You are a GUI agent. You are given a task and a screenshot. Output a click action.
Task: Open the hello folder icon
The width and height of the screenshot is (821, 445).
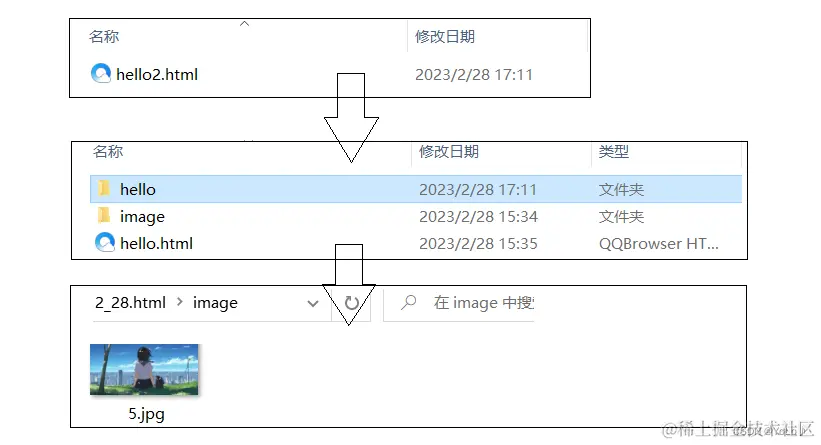pyautogui.click(x=104, y=188)
